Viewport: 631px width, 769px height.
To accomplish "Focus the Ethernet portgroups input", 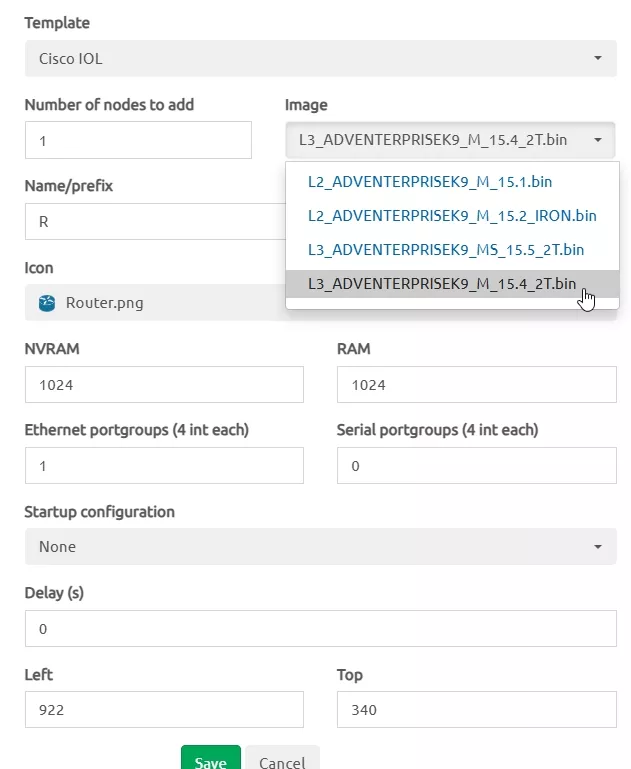I will click(164, 465).
